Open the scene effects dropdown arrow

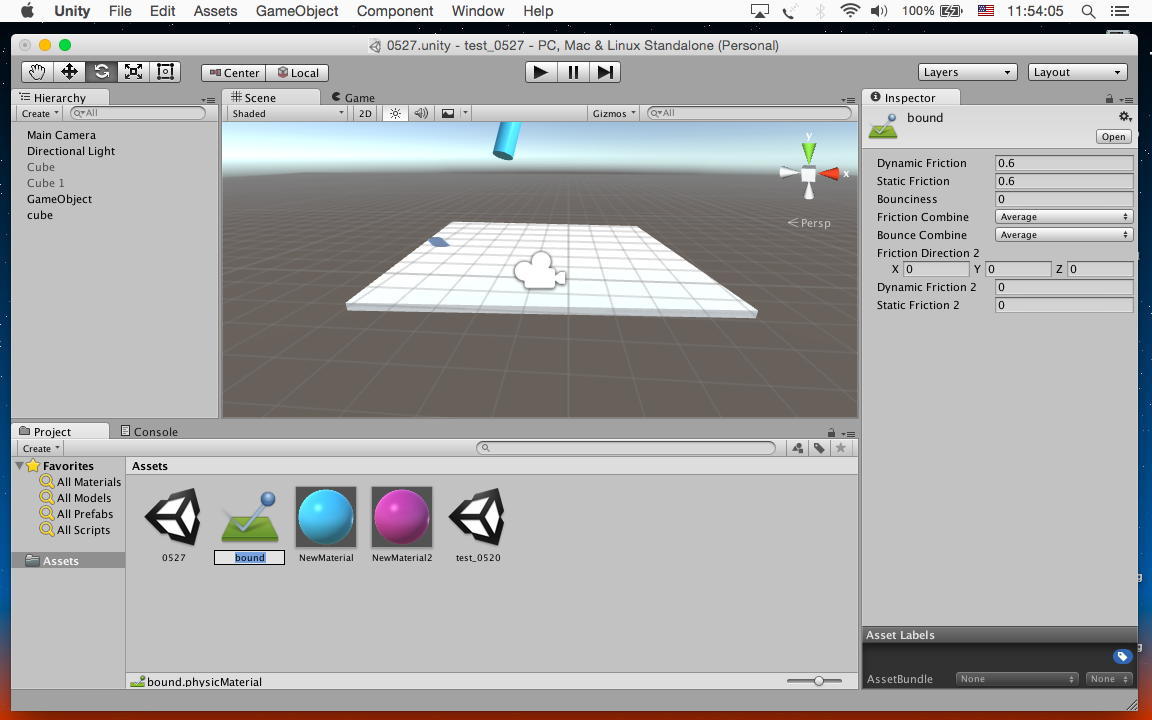(465, 113)
